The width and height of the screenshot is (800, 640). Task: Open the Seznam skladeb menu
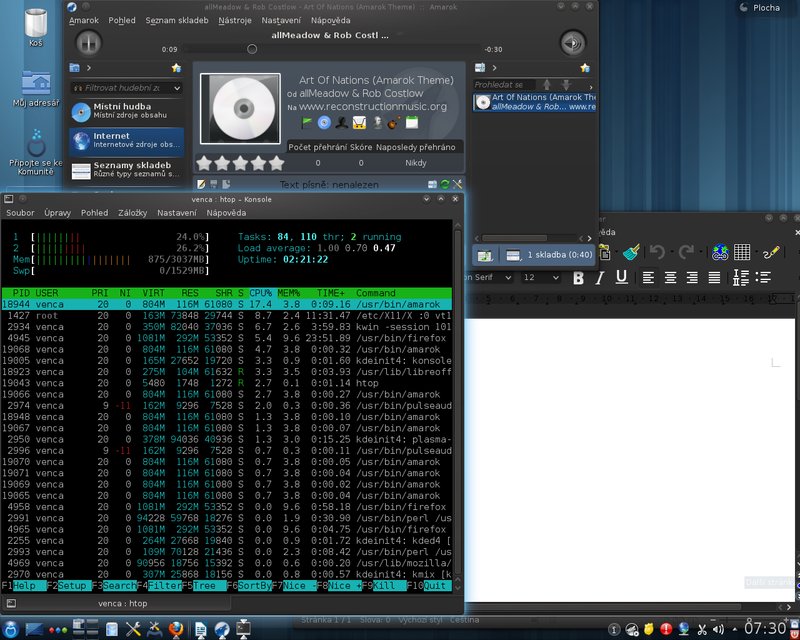coord(177,20)
